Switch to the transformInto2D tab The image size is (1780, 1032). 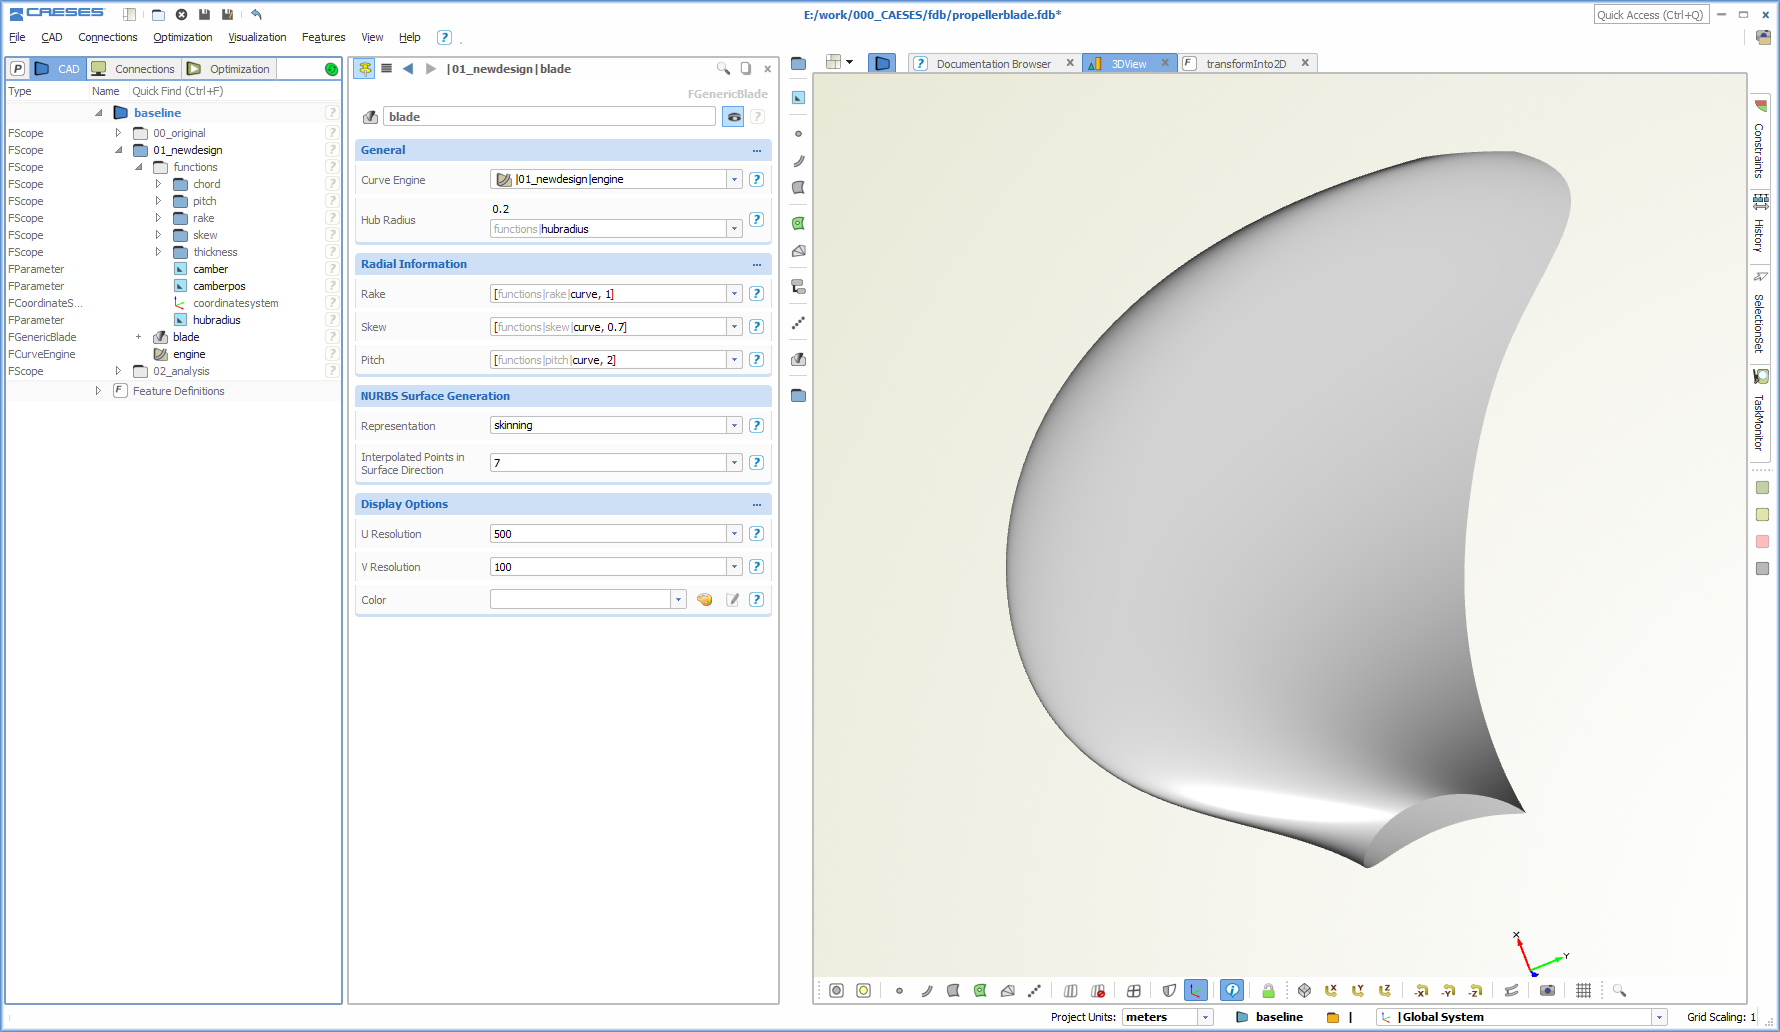tap(1246, 64)
